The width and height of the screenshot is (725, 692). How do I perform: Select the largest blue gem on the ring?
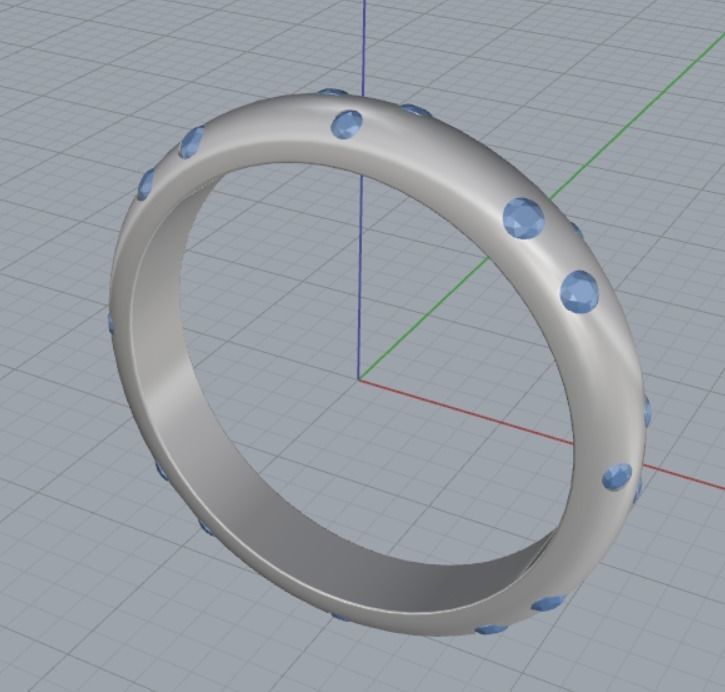523,218
